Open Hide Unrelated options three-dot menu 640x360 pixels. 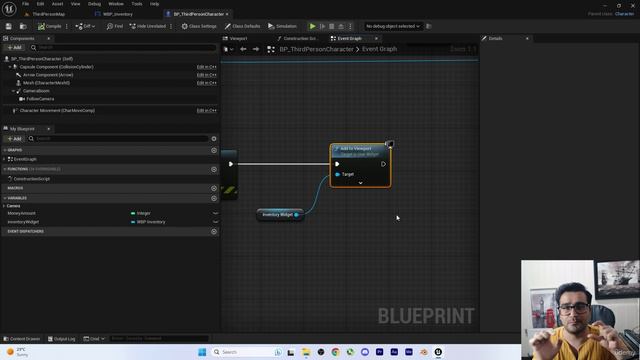click(x=171, y=26)
